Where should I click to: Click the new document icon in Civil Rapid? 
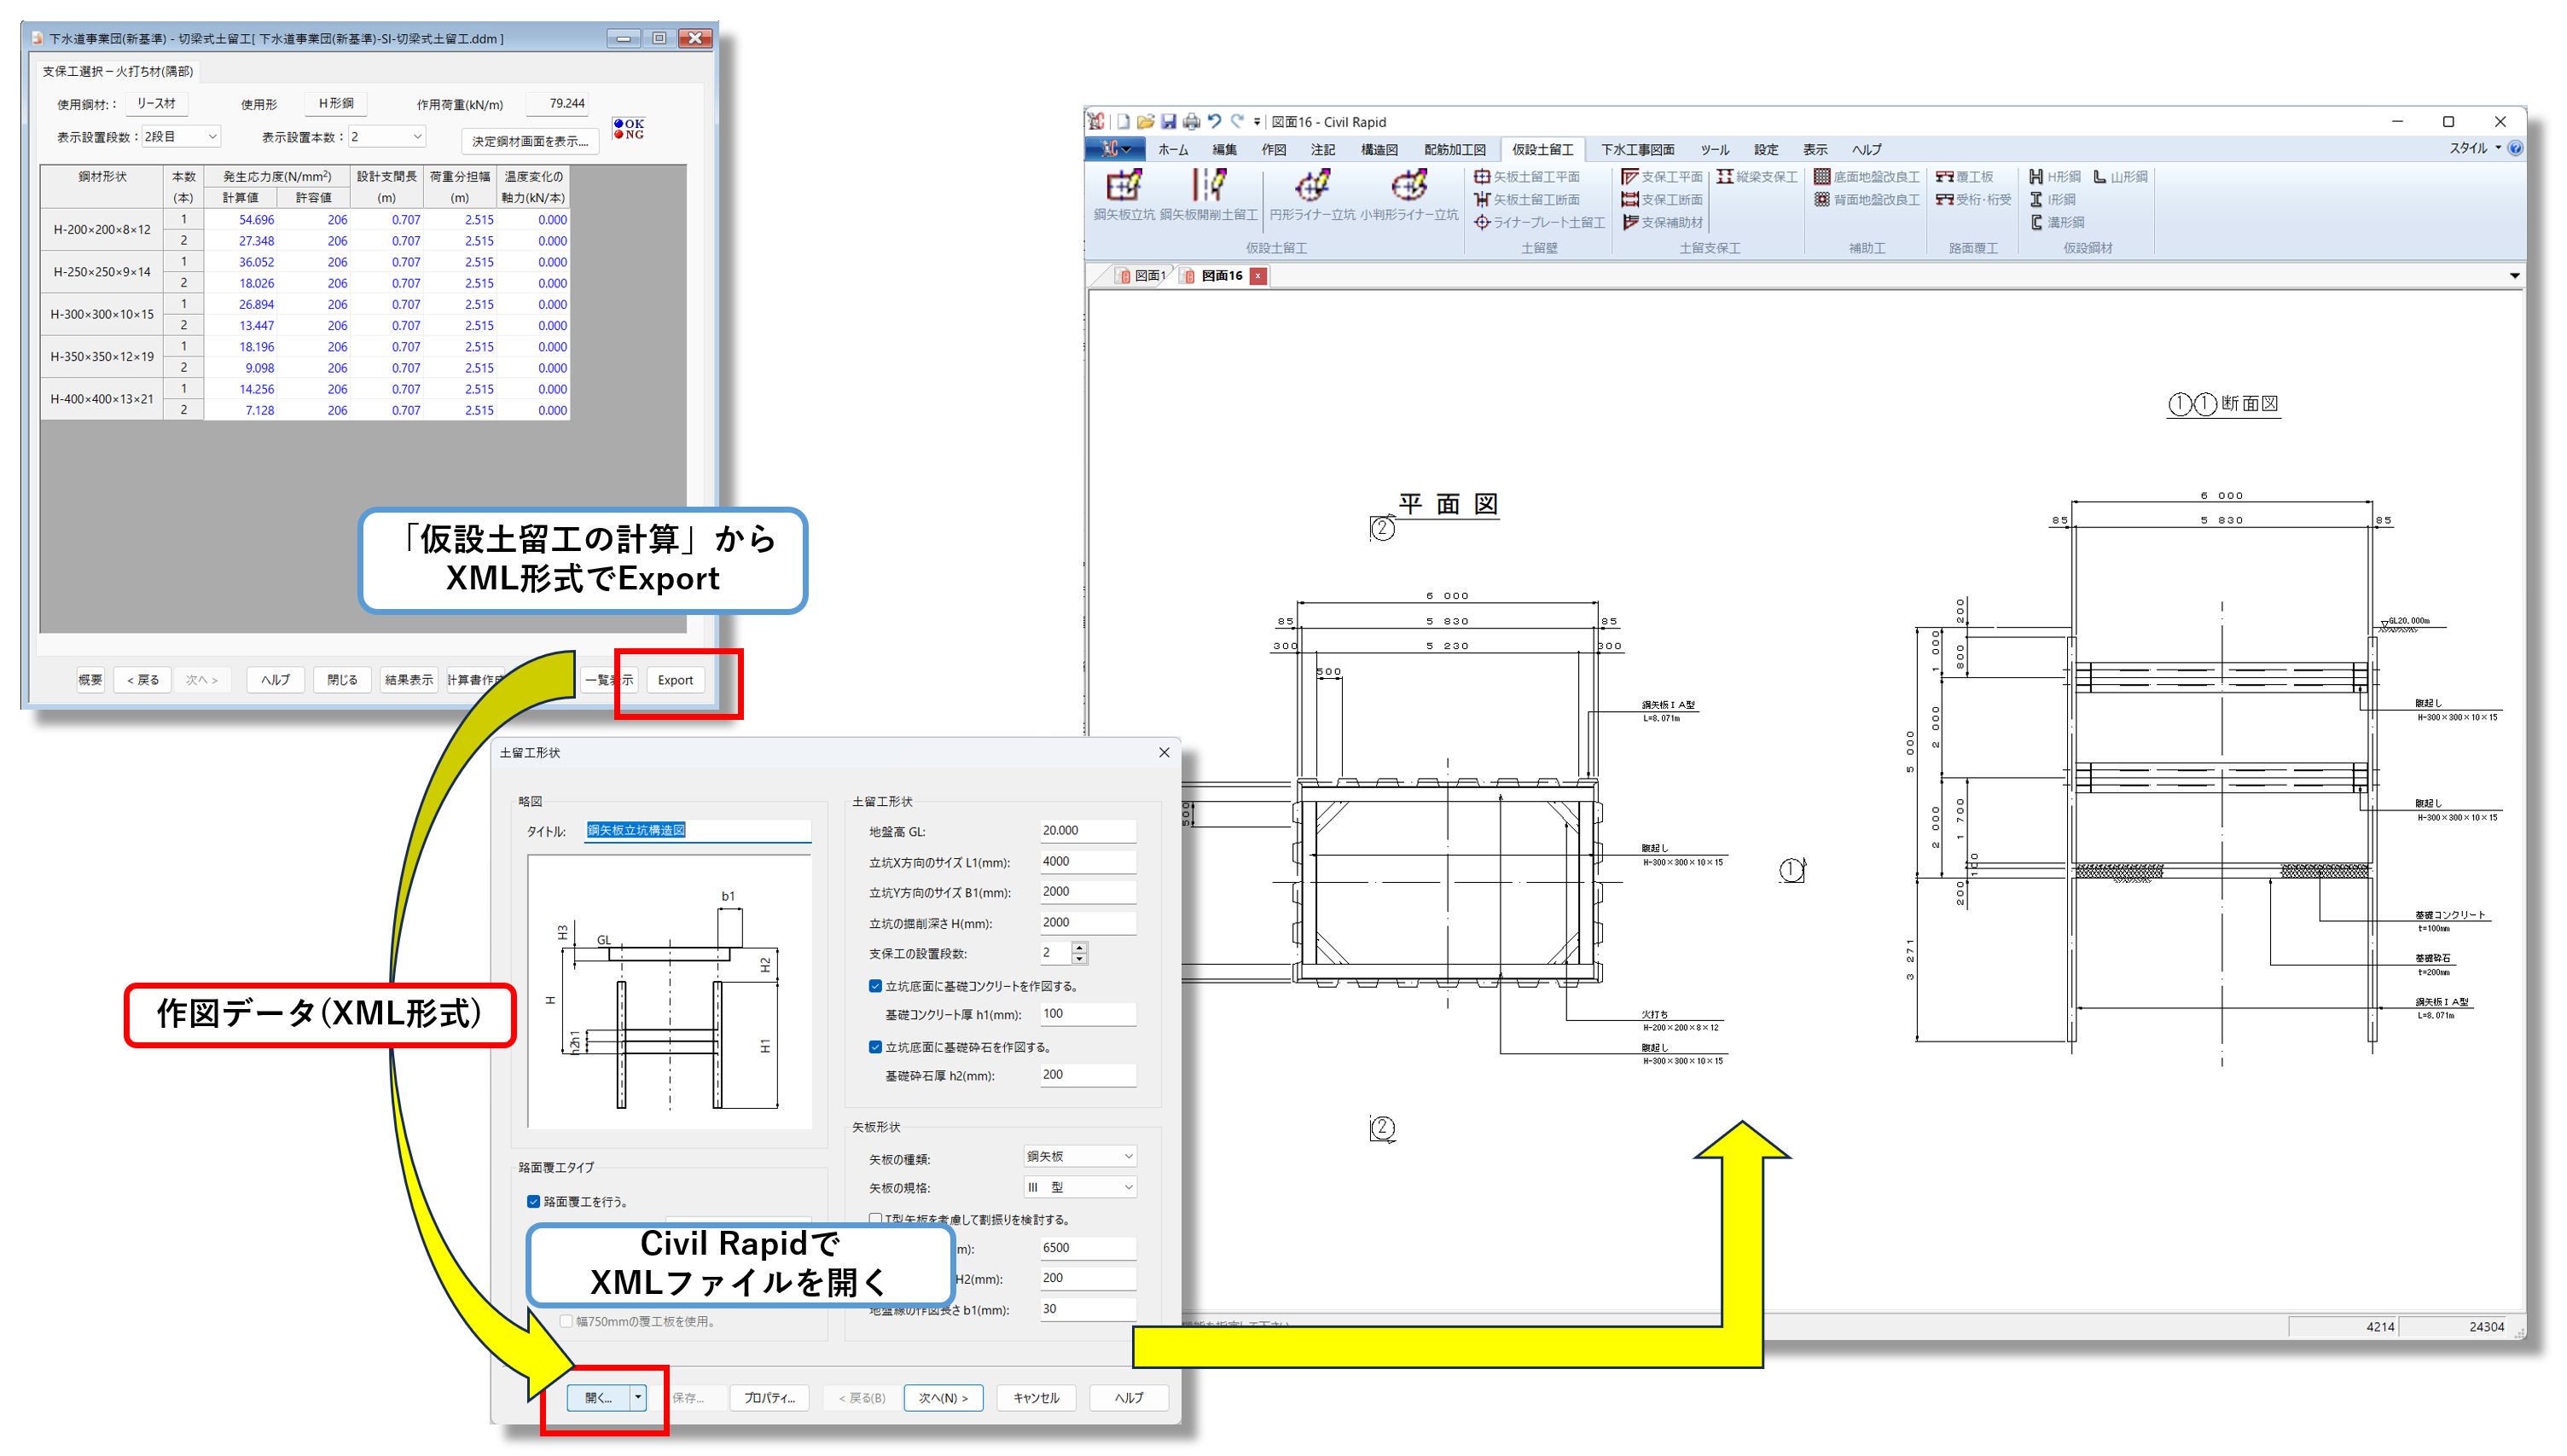click(x=1123, y=122)
